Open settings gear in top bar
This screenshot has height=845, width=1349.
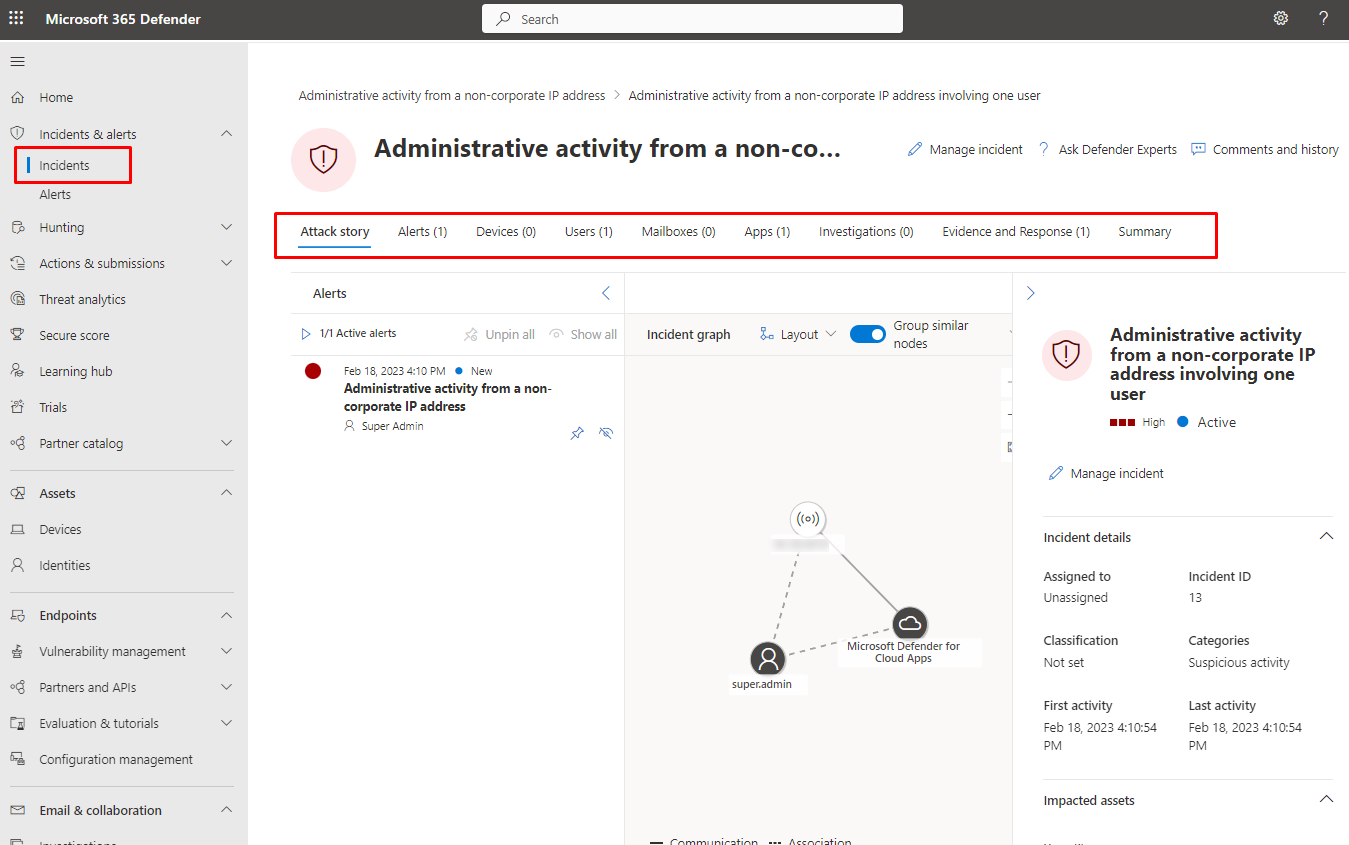1280,19
